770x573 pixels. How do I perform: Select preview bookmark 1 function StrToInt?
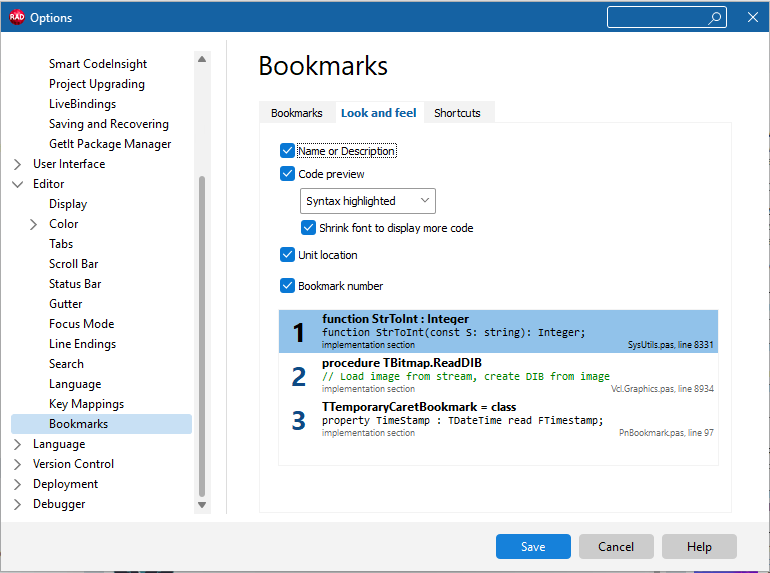(498, 331)
